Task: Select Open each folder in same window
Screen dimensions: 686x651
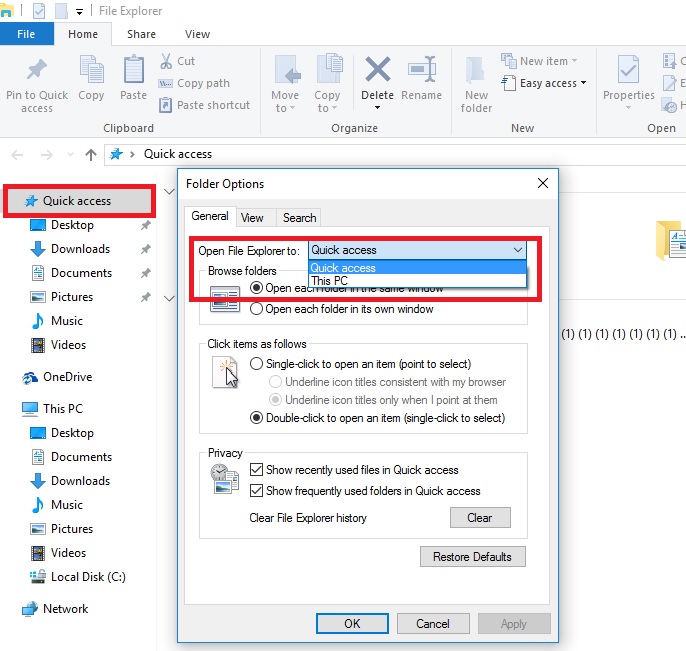Action: (x=256, y=288)
